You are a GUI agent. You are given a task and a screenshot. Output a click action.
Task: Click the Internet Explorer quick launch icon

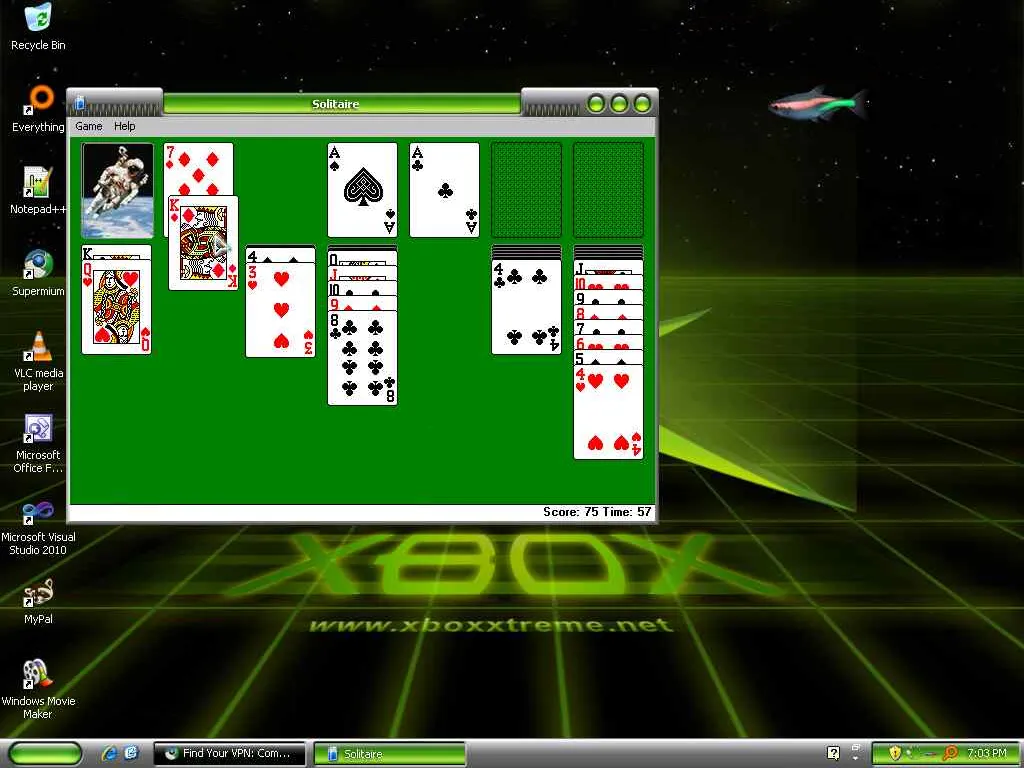[x=109, y=753]
